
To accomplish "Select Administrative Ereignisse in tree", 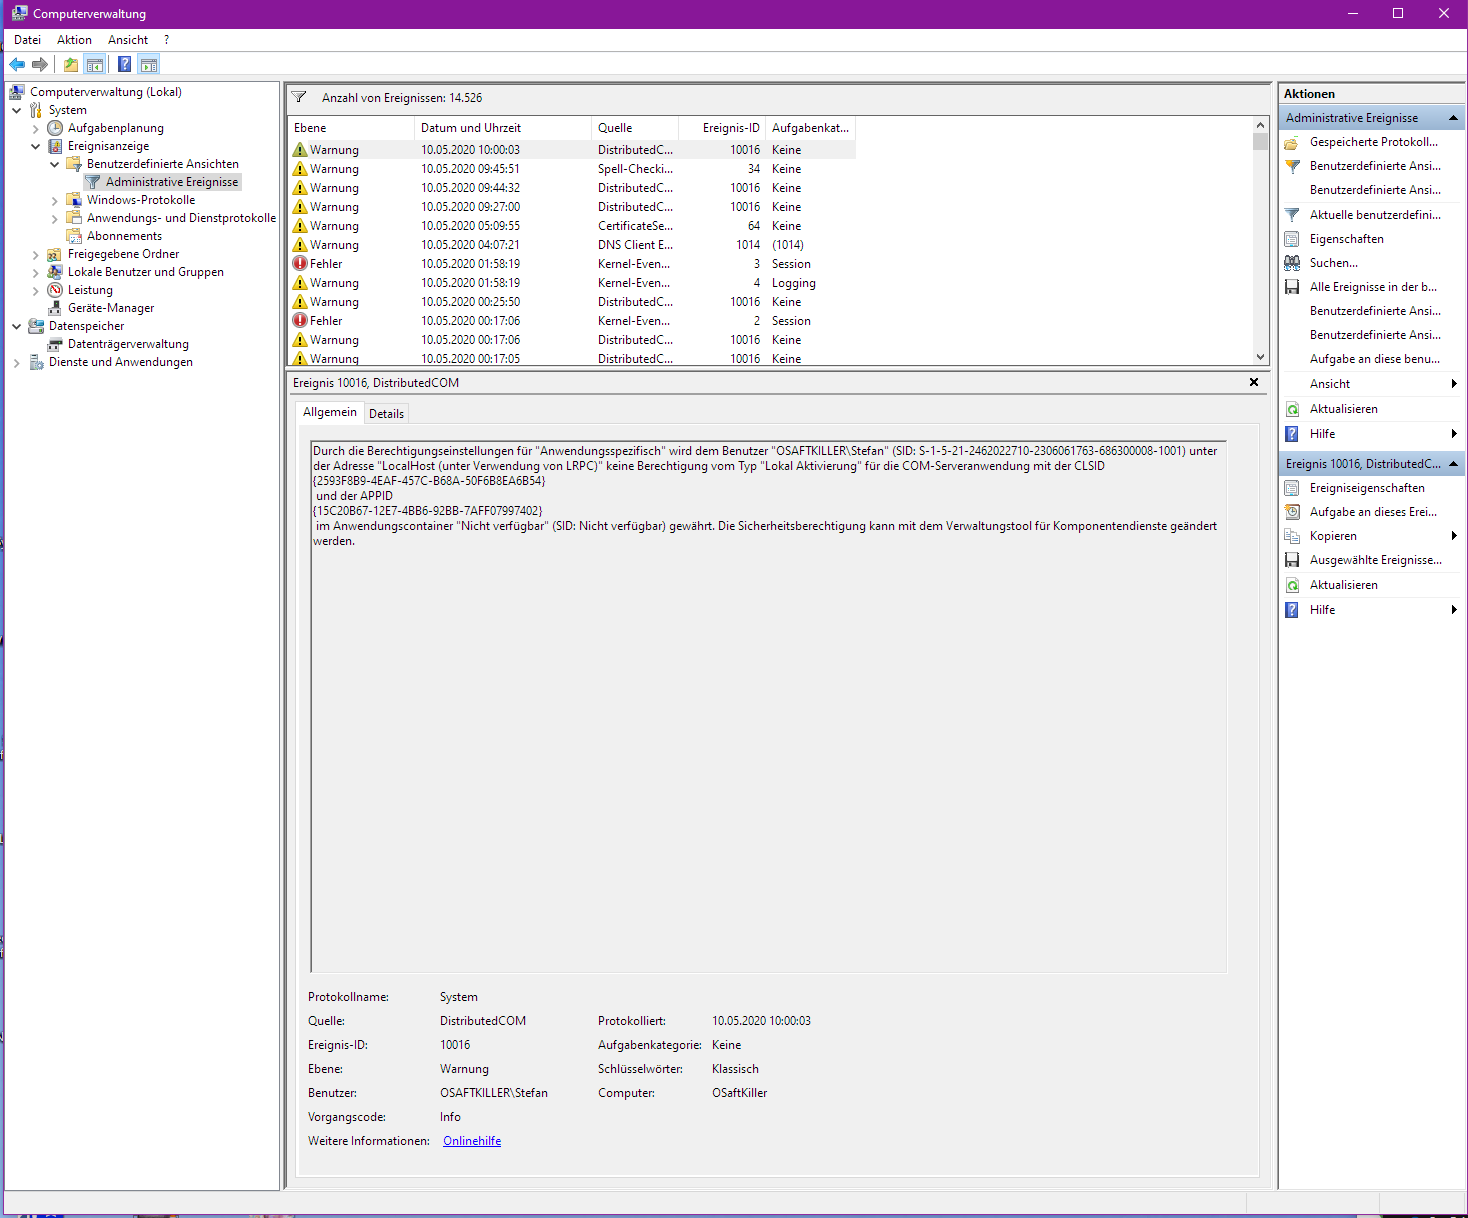I will pyautogui.click(x=172, y=182).
